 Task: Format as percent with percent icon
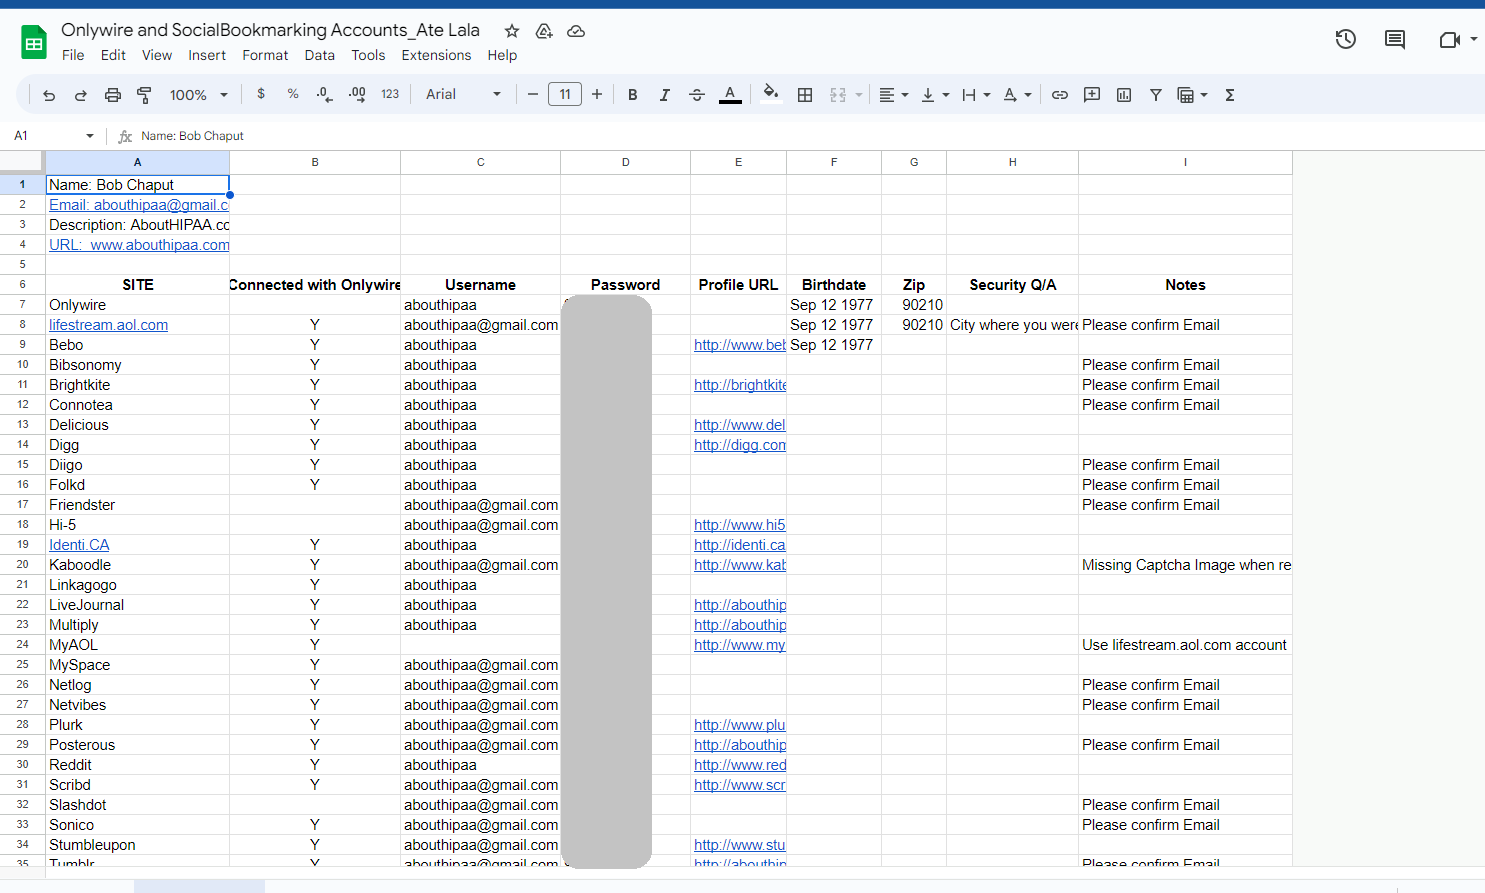(x=293, y=94)
